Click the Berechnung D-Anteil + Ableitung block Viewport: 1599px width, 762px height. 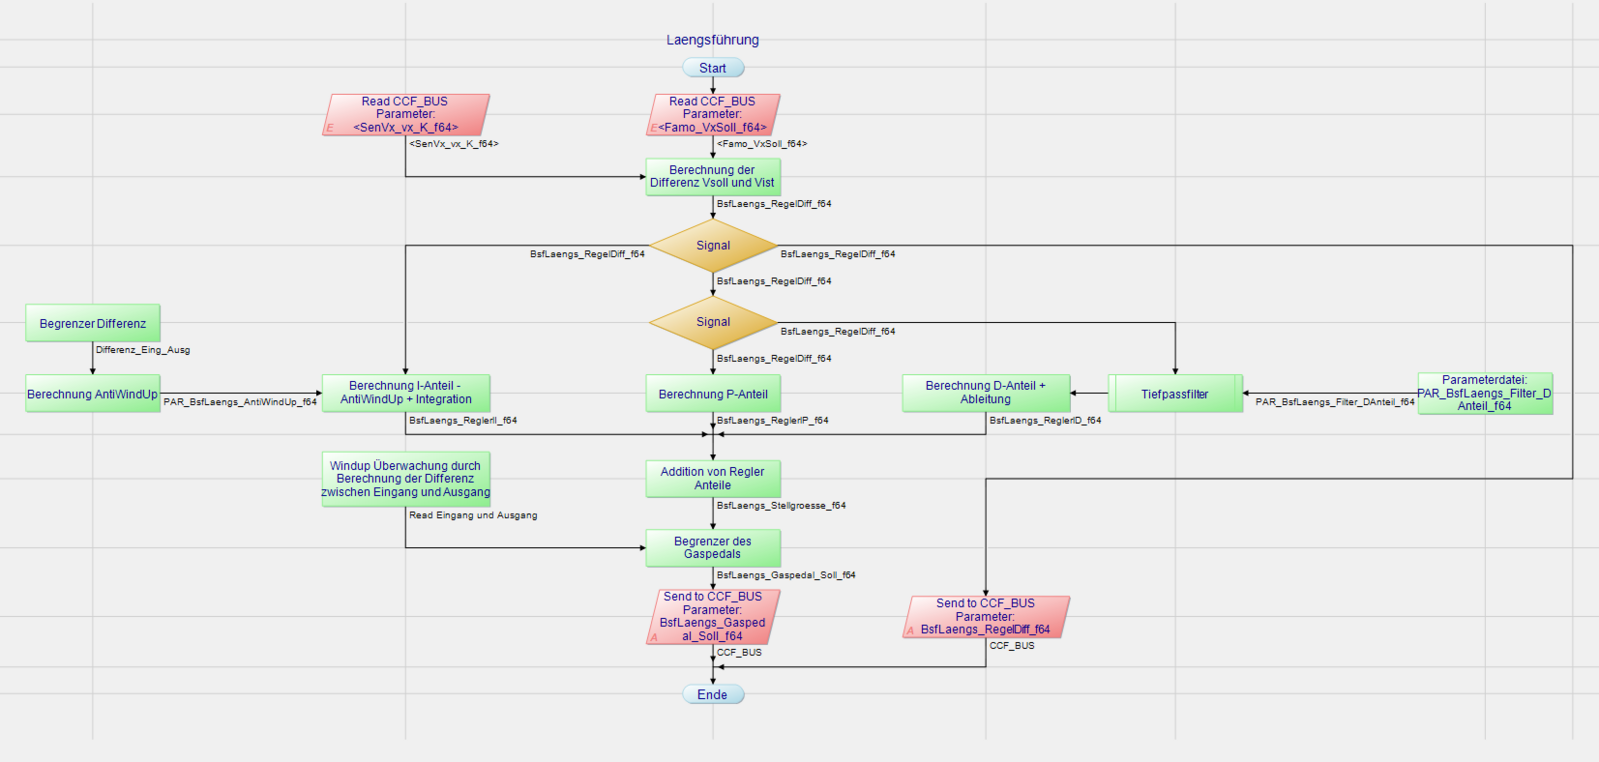point(986,393)
